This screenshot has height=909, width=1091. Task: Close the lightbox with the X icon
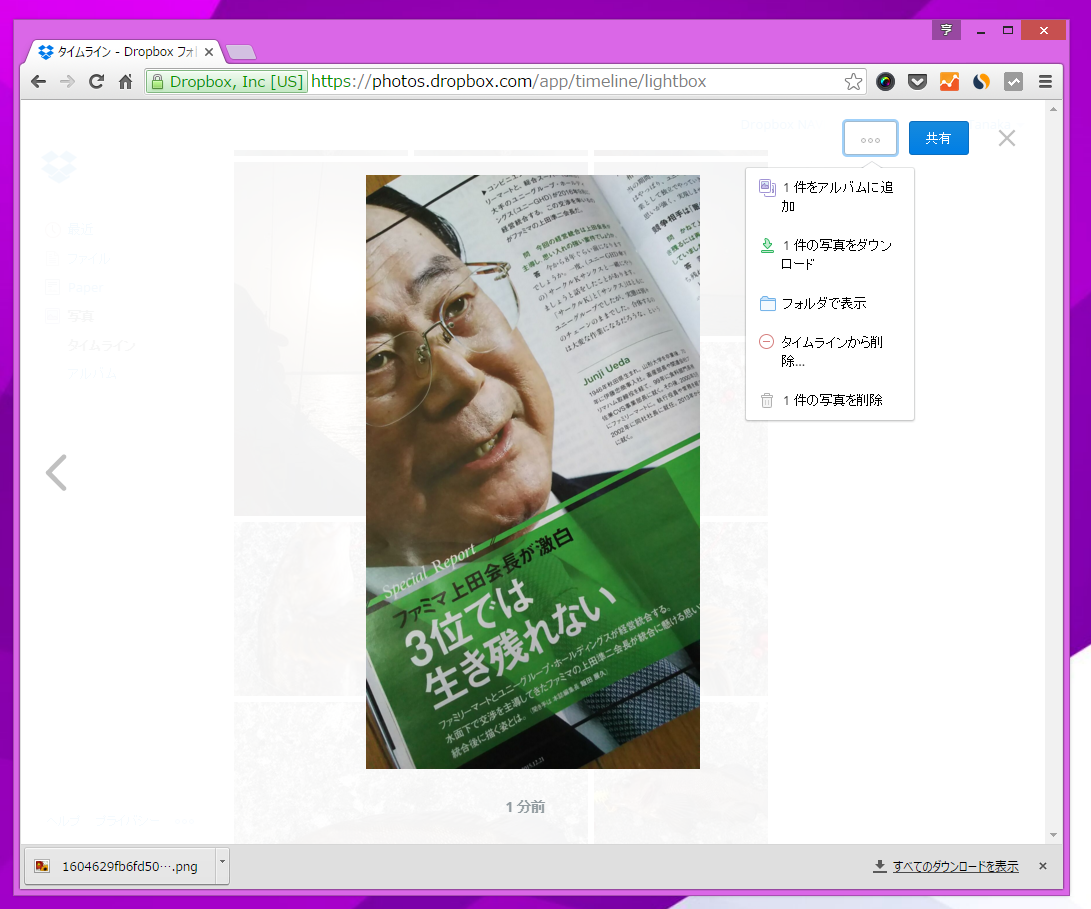tap(1006, 138)
